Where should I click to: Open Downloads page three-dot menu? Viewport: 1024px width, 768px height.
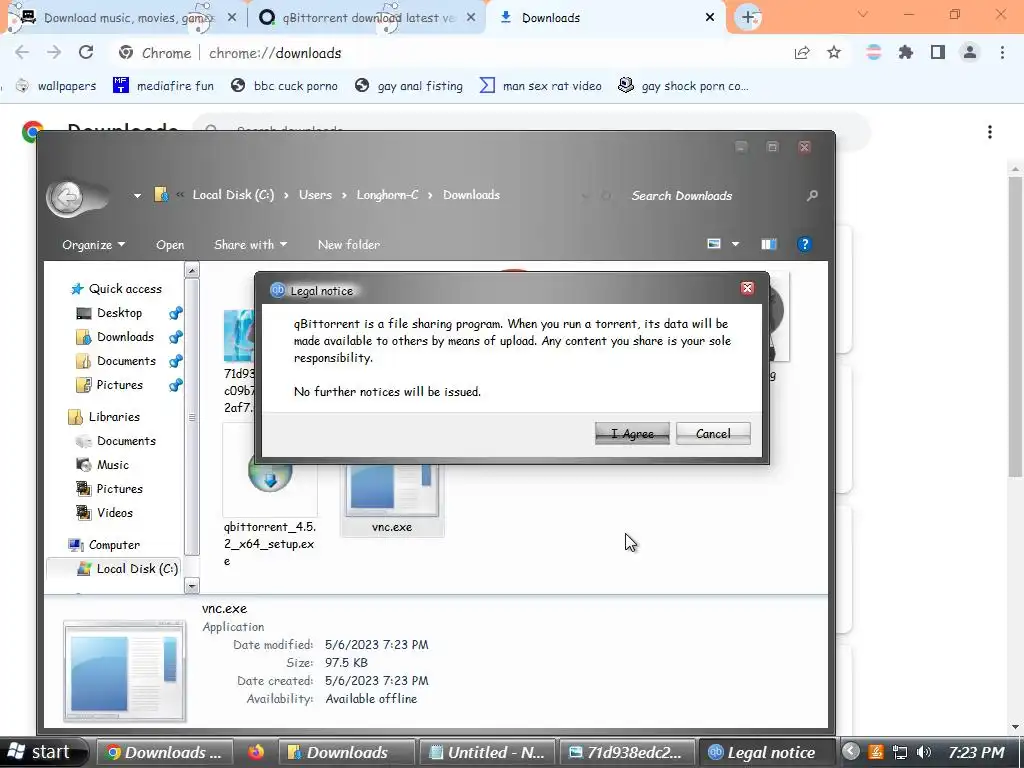tap(990, 132)
